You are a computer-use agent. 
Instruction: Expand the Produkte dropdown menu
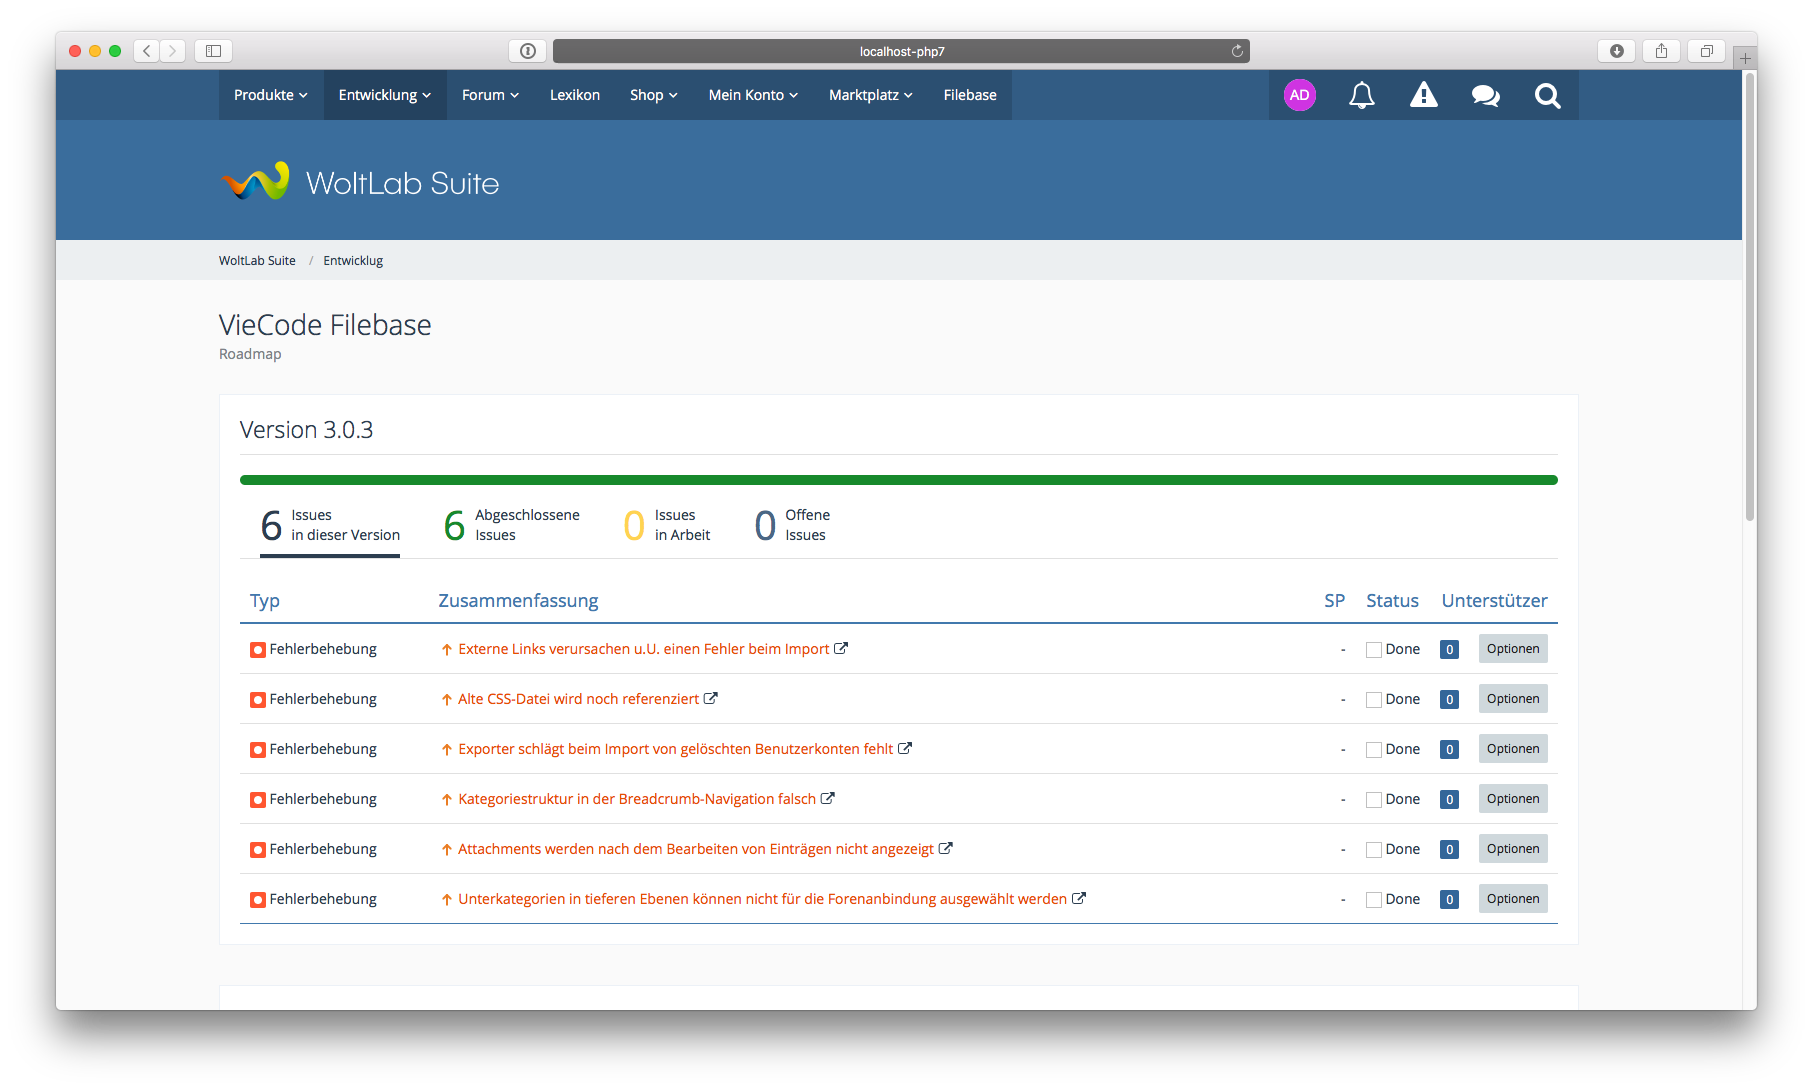pyautogui.click(x=270, y=95)
